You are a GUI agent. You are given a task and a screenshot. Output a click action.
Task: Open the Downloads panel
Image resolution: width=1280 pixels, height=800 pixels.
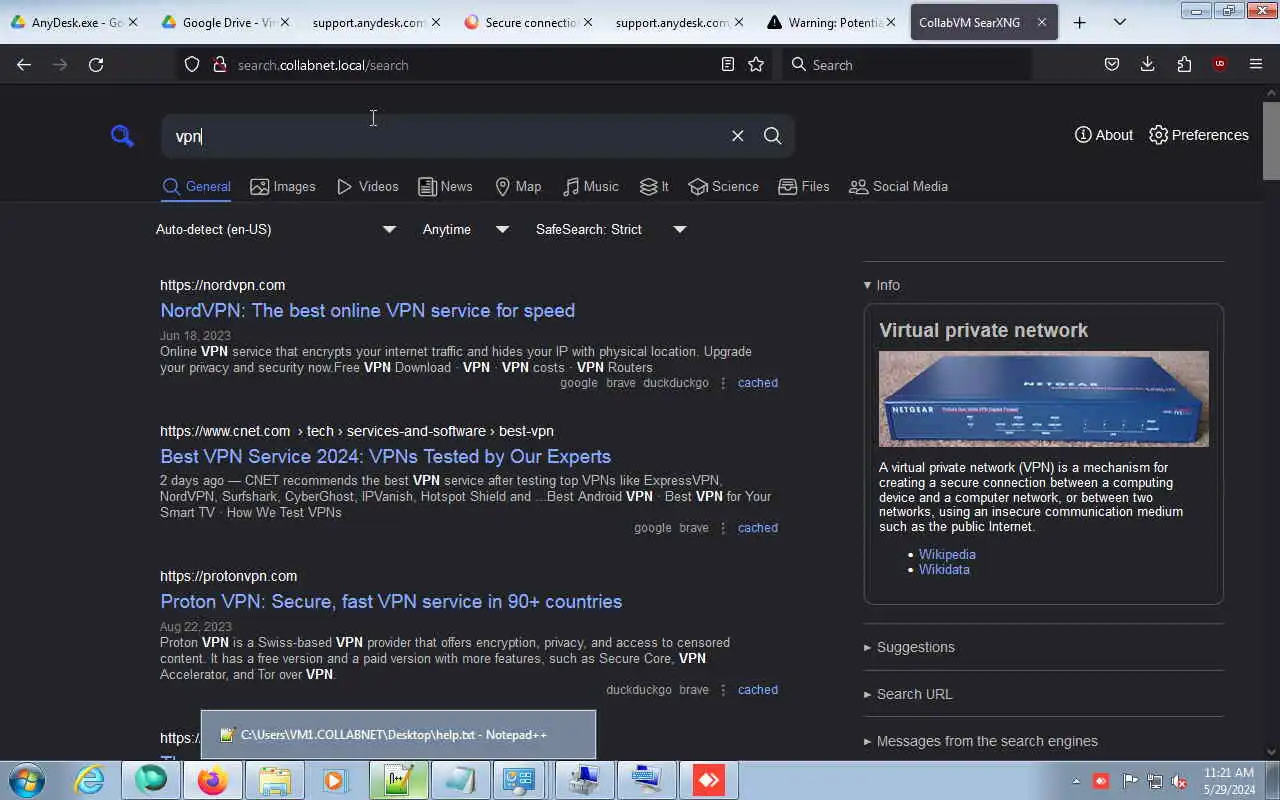(x=1147, y=64)
